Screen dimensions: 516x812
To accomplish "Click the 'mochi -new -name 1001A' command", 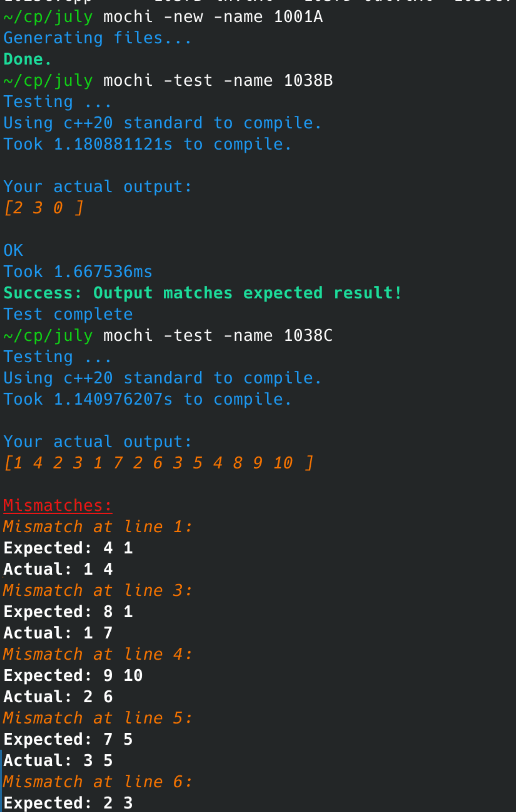I will pos(213,17).
